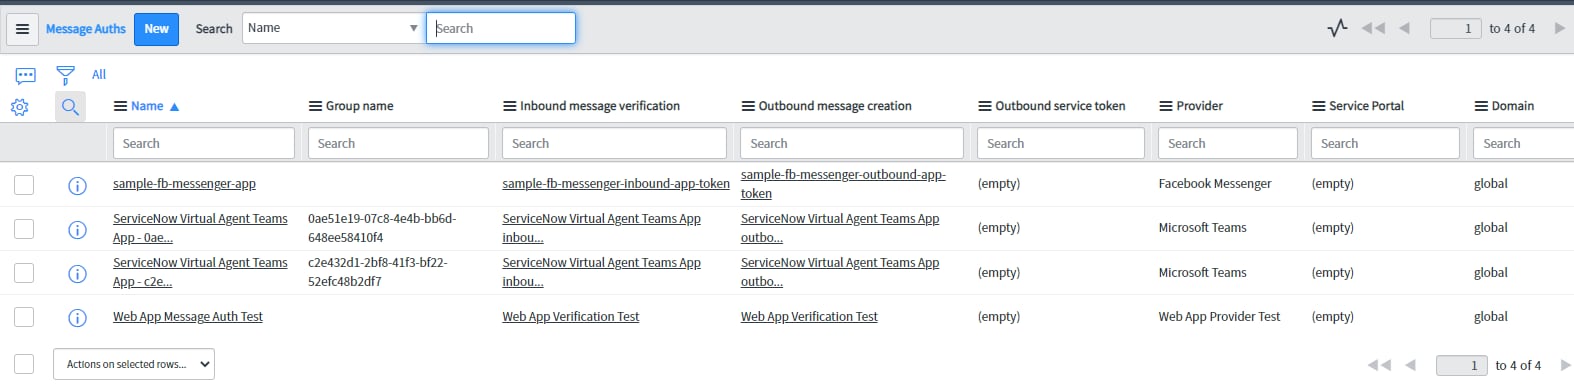
Task: Open Web App Verification Test inbound link
Action: coord(571,317)
